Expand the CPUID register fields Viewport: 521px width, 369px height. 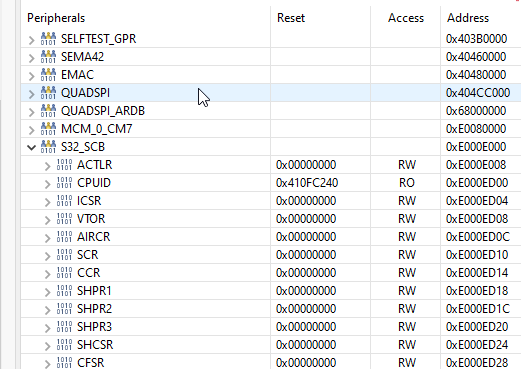(x=47, y=184)
